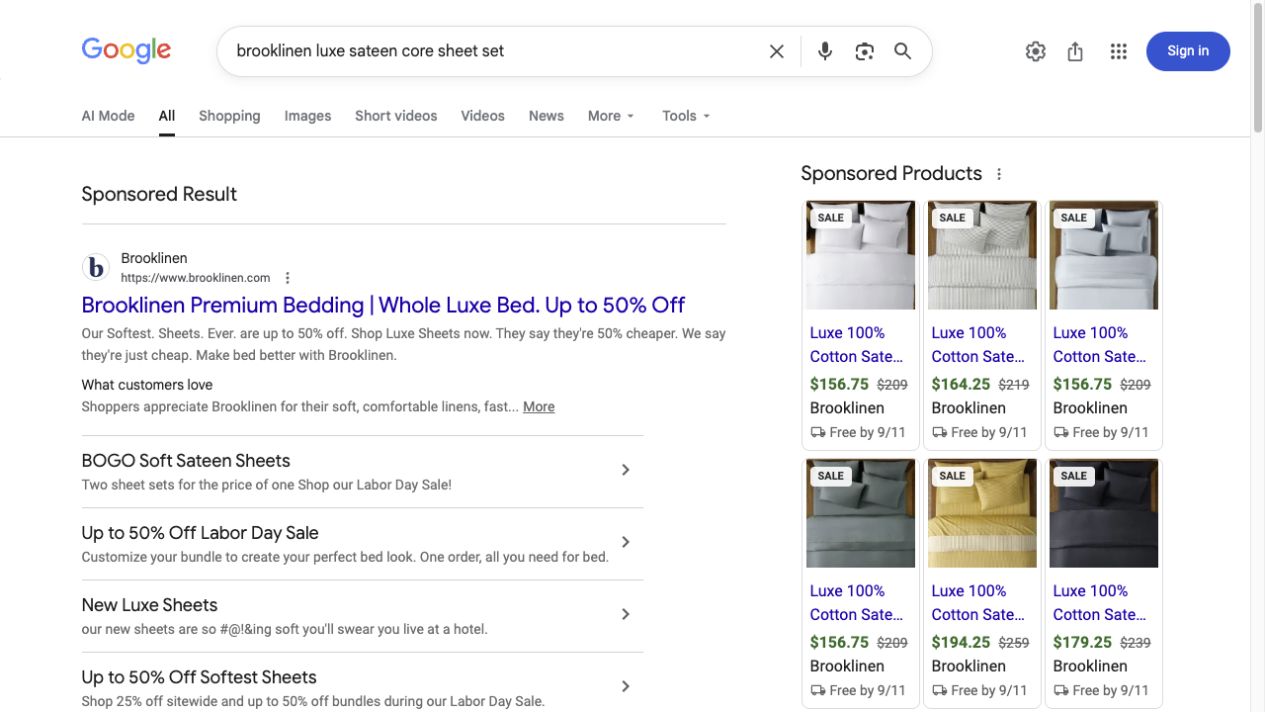Click the Brooklinen site name above ad URL

click(x=154, y=258)
